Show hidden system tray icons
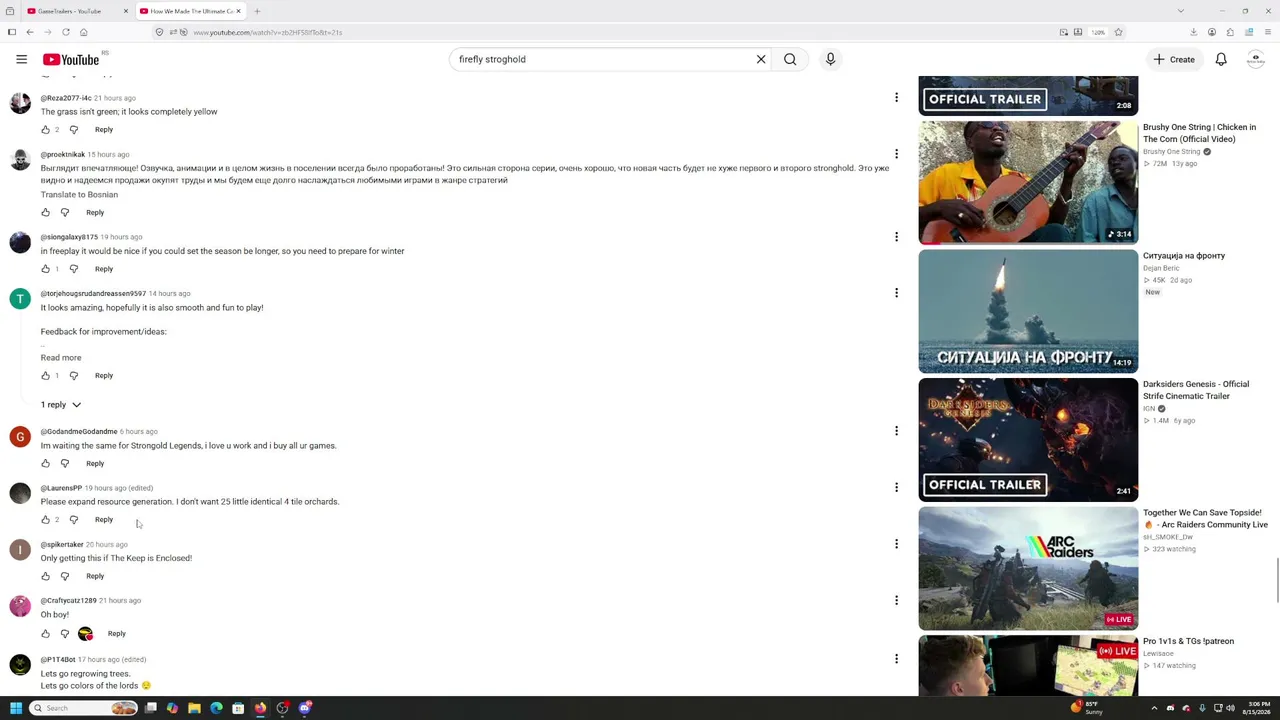The image size is (1280, 720). tap(1154, 708)
